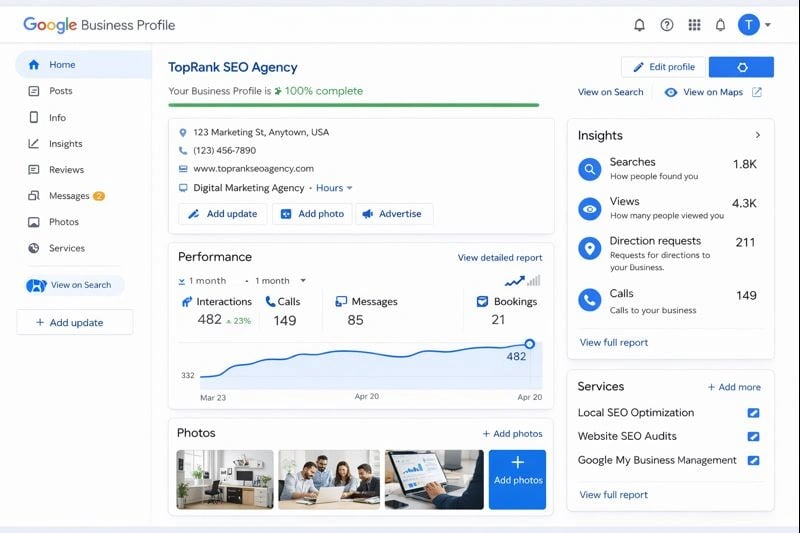The image size is (800, 533).
Task: Click the bell icon beside the avatar
Action: pyautogui.click(x=720, y=24)
